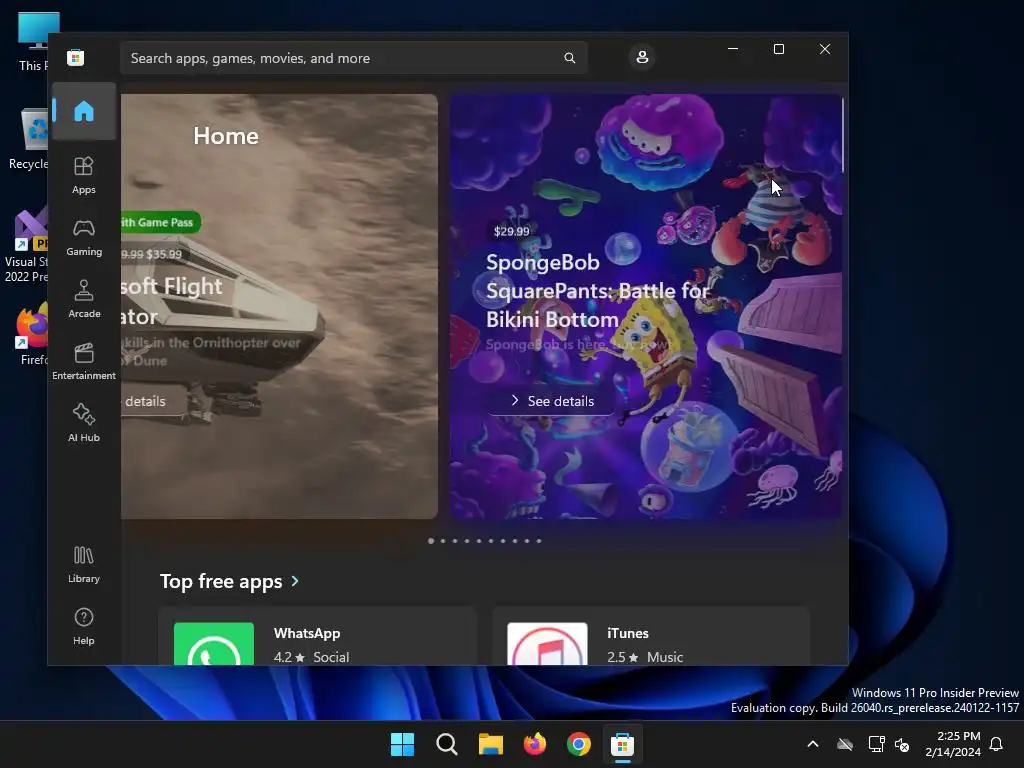The image size is (1024, 768).
Task: Select the Firefox desktop shortcut
Action: click(x=31, y=333)
